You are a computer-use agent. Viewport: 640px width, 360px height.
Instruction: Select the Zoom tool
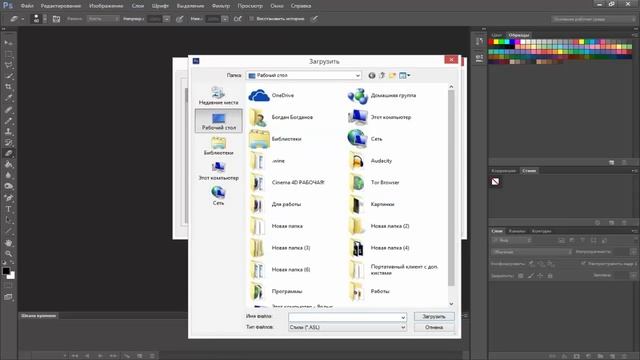coord(8,254)
